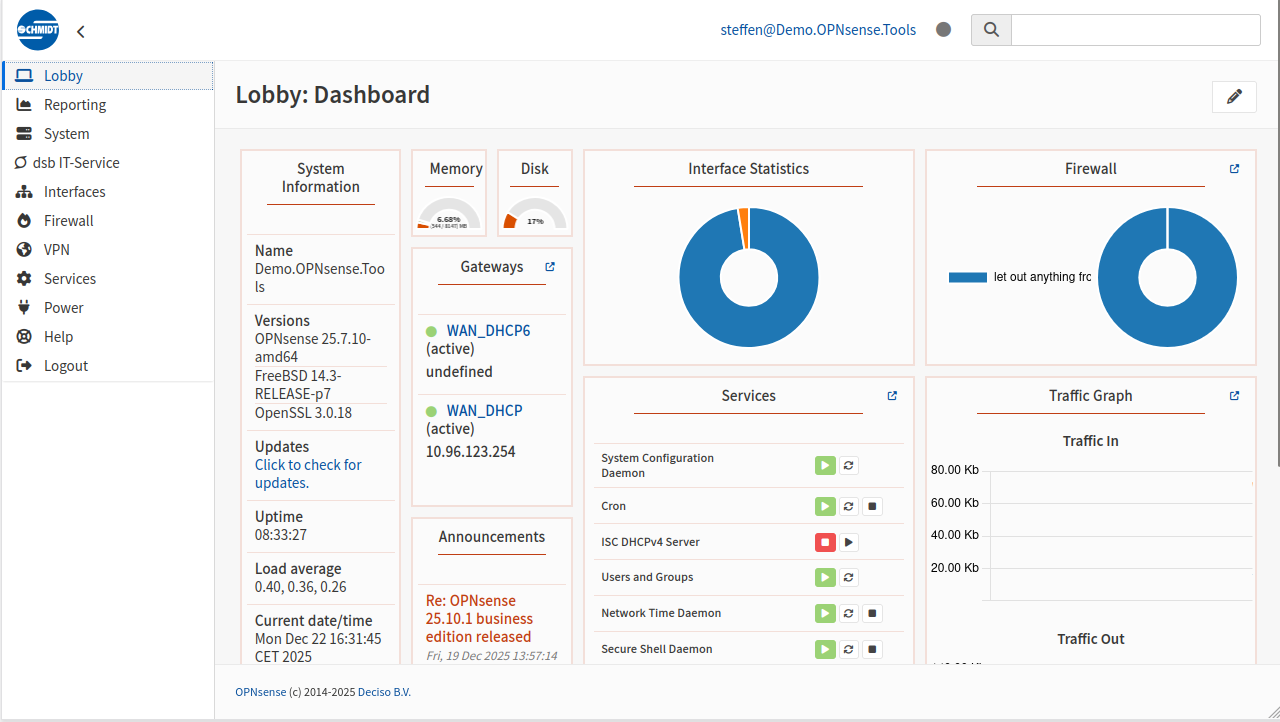The height and width of the screenshot is (722, 1280).
Task: Open the Gateways widget external link icon
Action: (x=550, y=267)
